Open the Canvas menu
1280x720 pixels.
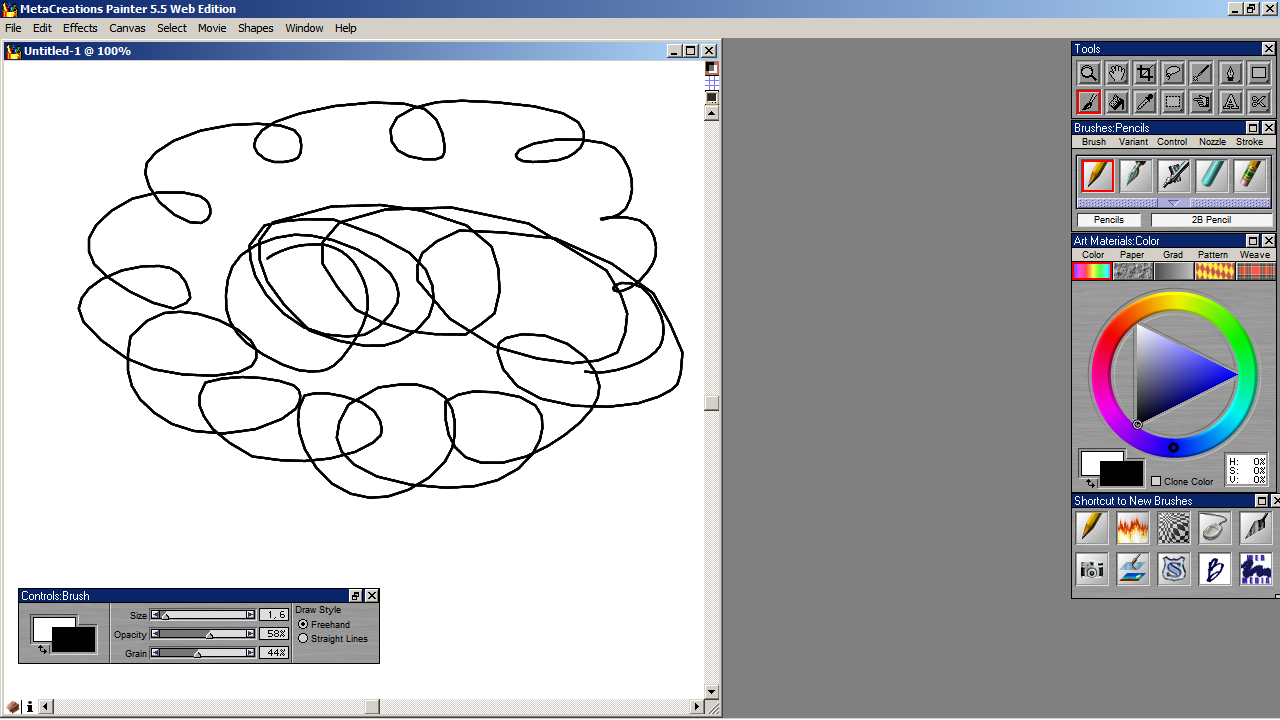[127, 28]
